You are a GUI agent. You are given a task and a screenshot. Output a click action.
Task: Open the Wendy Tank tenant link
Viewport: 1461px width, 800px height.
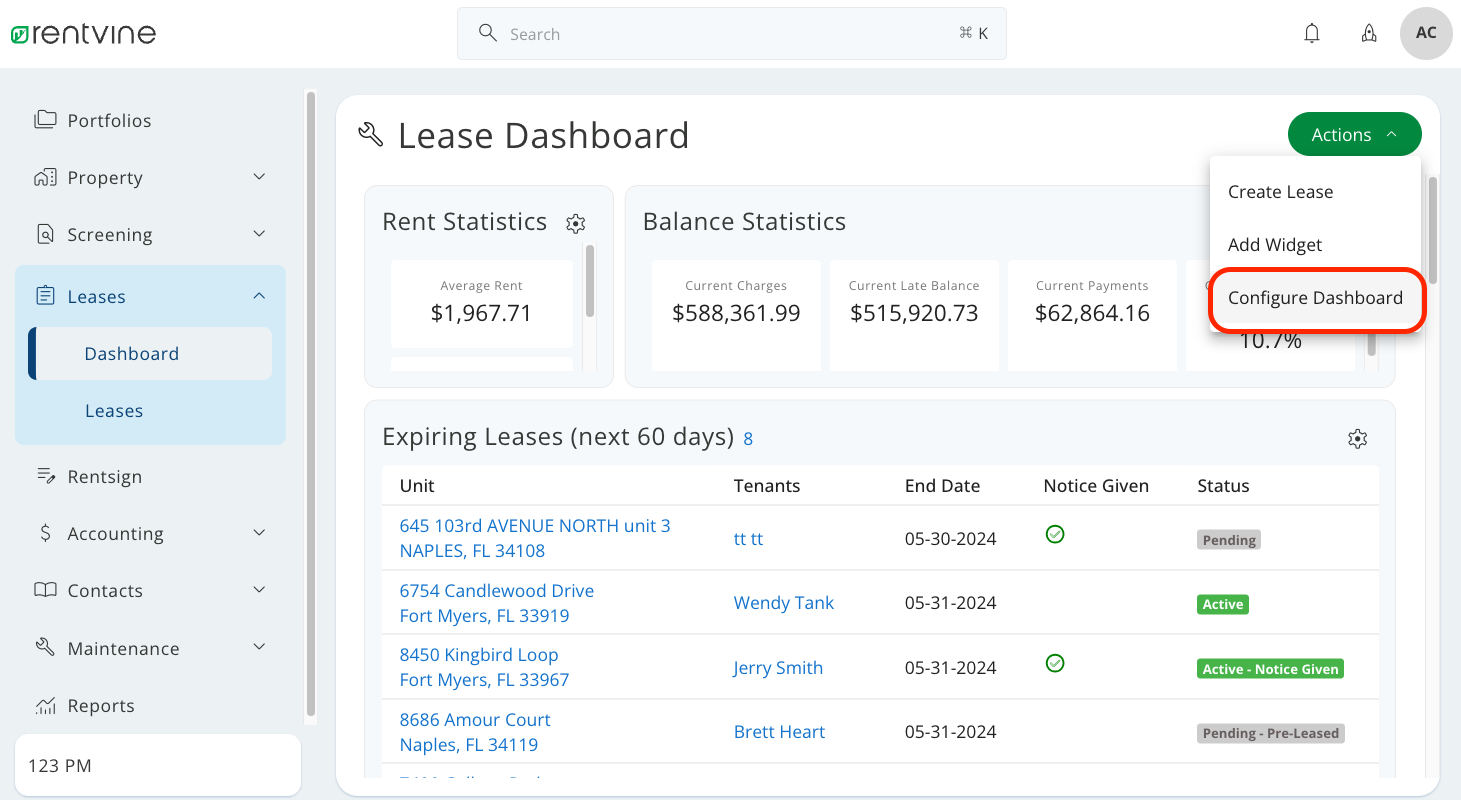(783, 602)
